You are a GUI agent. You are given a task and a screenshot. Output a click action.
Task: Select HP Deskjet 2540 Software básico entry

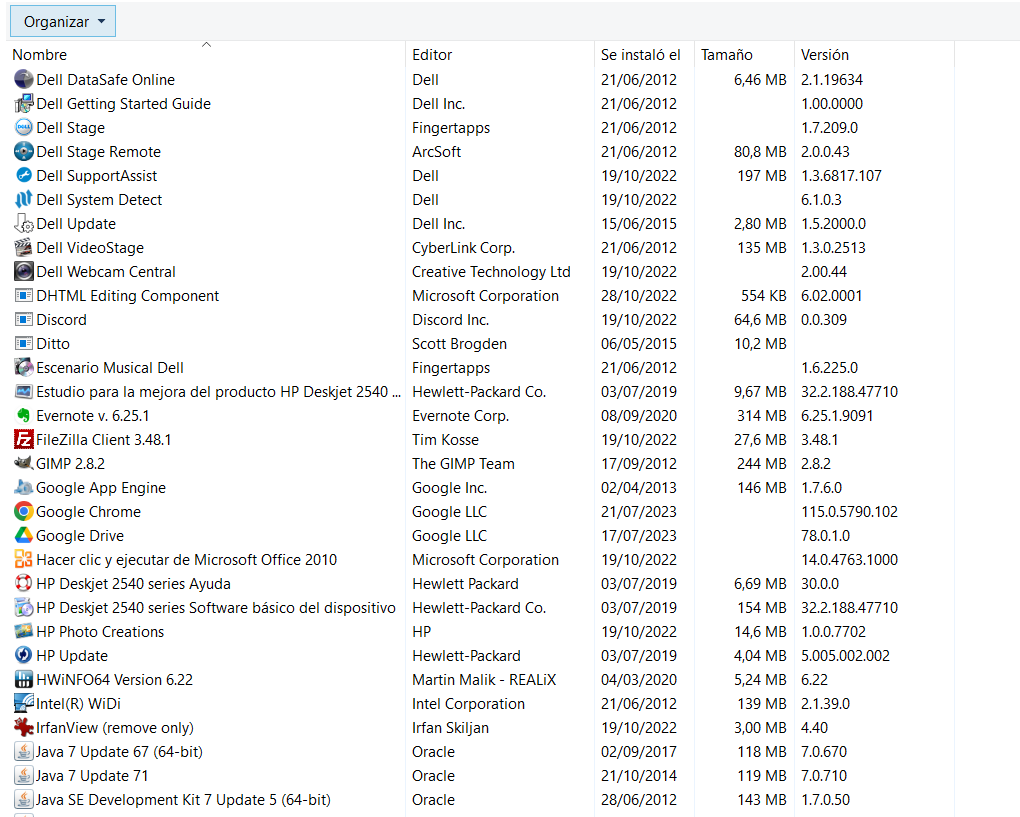coord(216,608)
